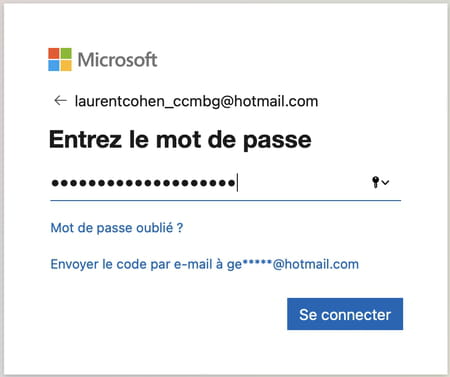450x377 pixels.
Task: Expand the chevron next to the key icon
Action: click(x=385, y=182)
